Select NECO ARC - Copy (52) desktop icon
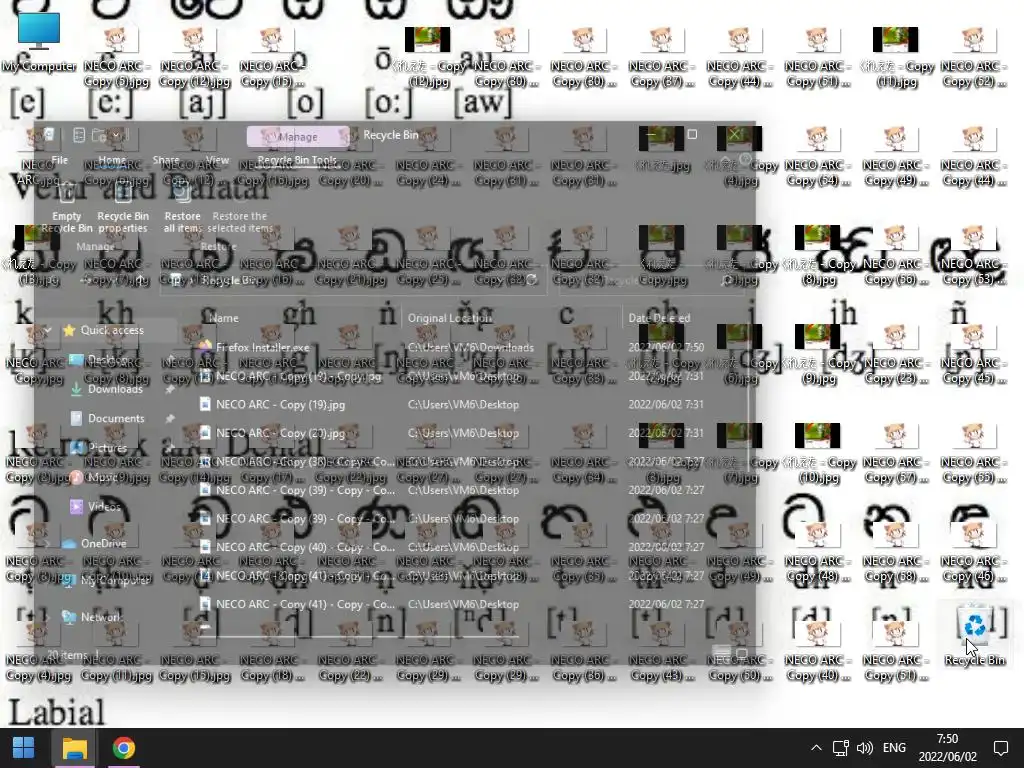This screenshot has height=768, width=1024. pyautogui.click(x=972, y=57)
